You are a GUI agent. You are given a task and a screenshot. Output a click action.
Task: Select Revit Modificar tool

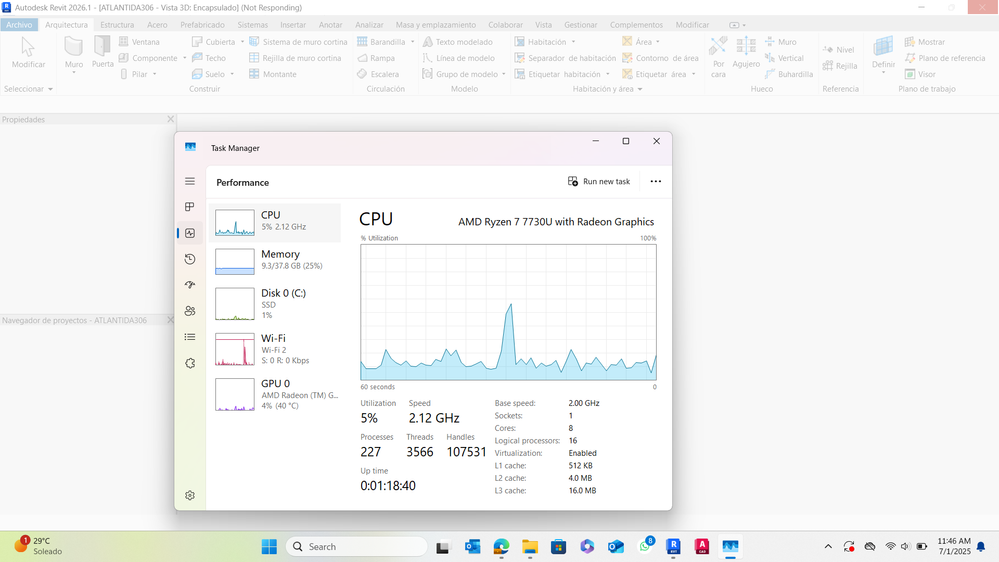(28, 52)
